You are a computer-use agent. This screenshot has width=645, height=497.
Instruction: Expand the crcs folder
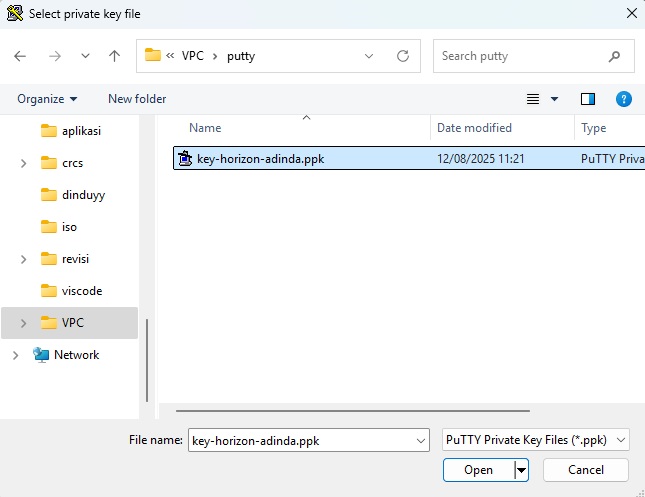[x=23, y=163]
